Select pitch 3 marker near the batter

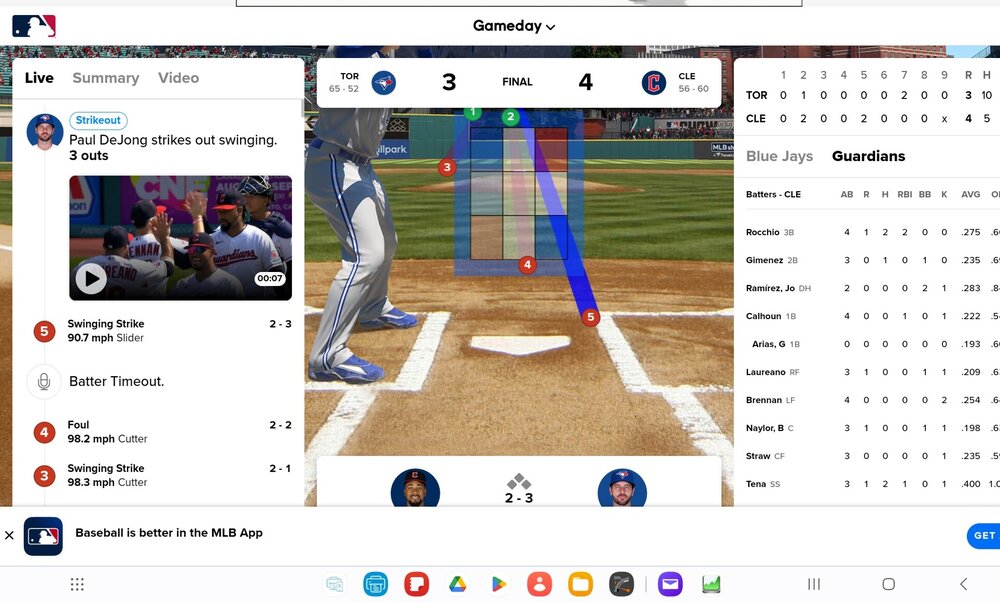coord(447,168)
